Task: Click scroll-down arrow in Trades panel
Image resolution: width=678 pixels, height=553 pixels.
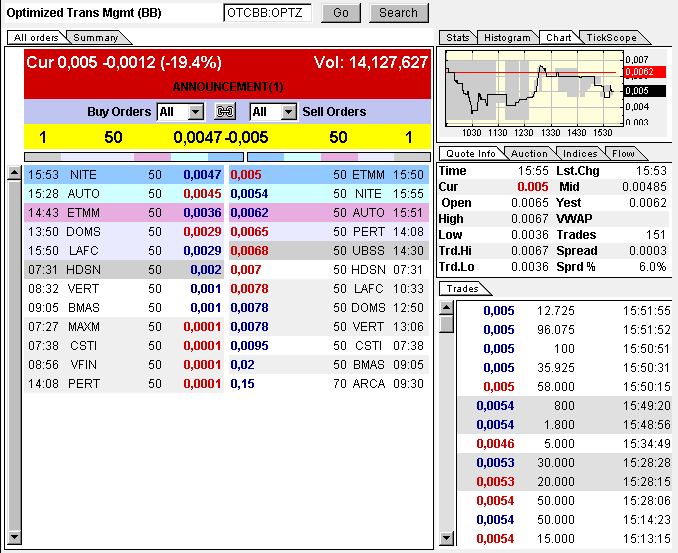Action: click(446, 539)
